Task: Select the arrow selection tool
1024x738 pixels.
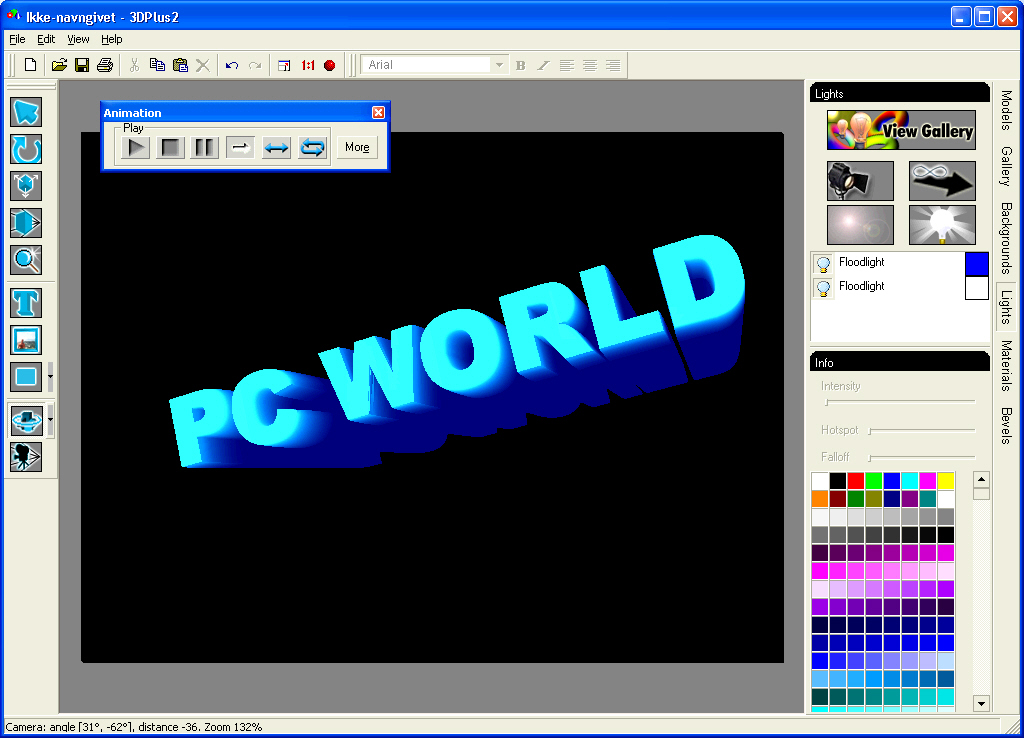Action: (26, 112)
